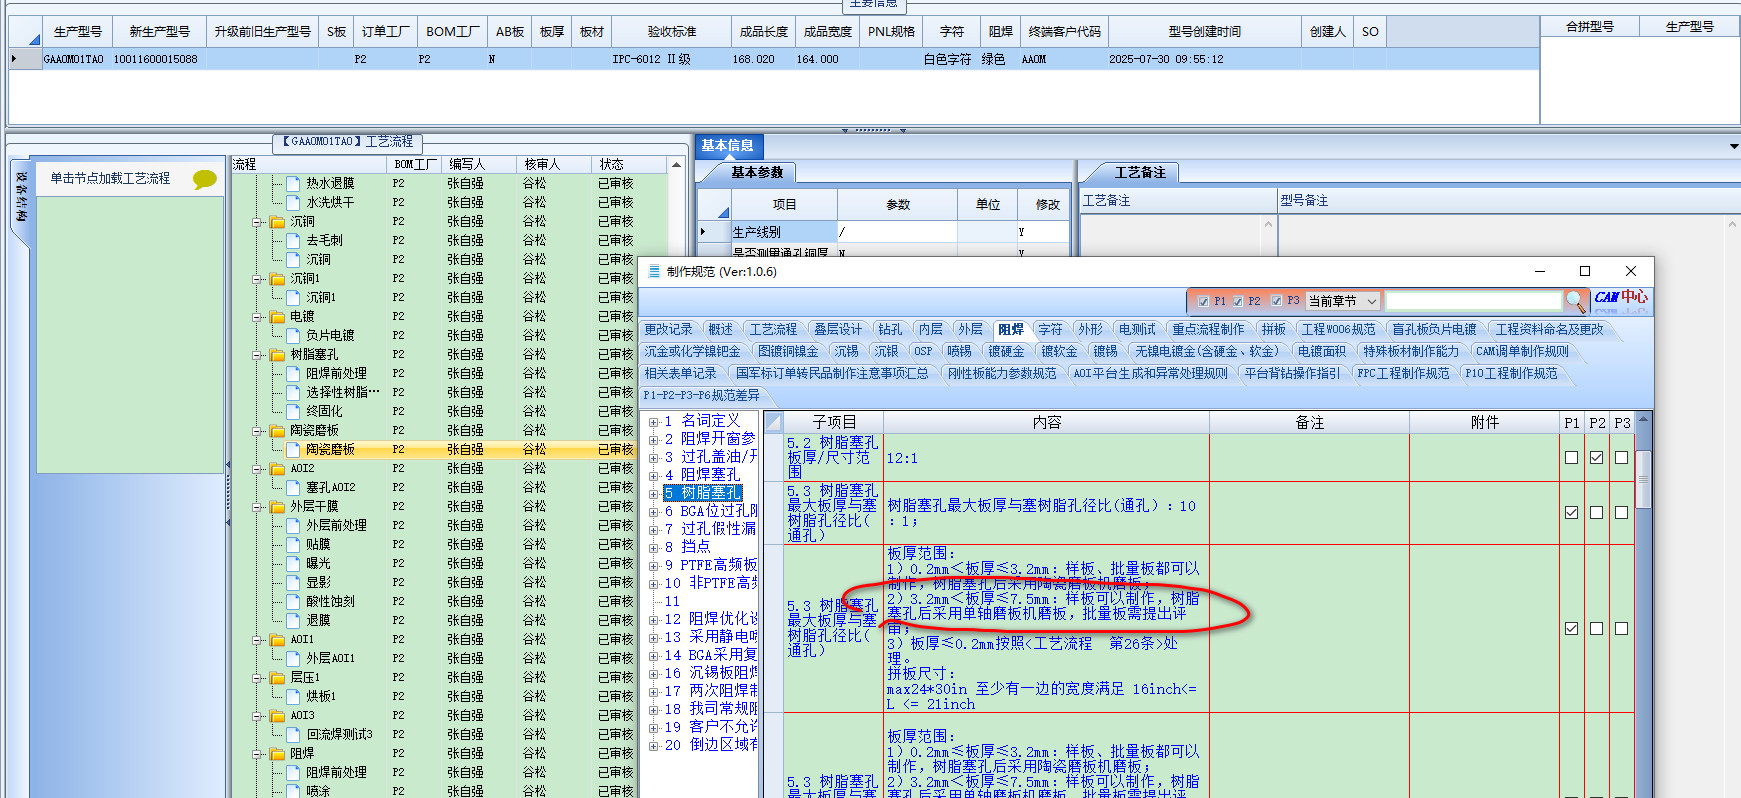Select the GAAOM01TA0 production model row
Screen dimensions: 1741x798
(773, 59)
